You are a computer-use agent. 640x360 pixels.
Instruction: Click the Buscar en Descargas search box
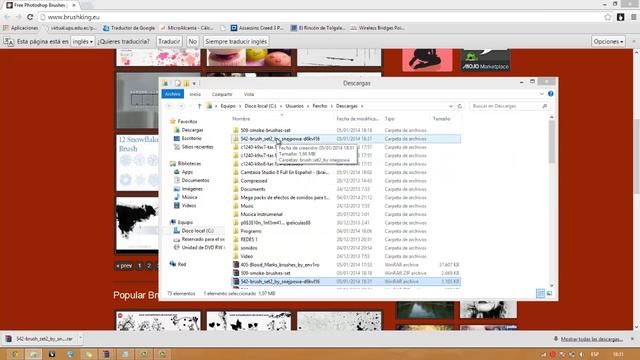(509, 106)
